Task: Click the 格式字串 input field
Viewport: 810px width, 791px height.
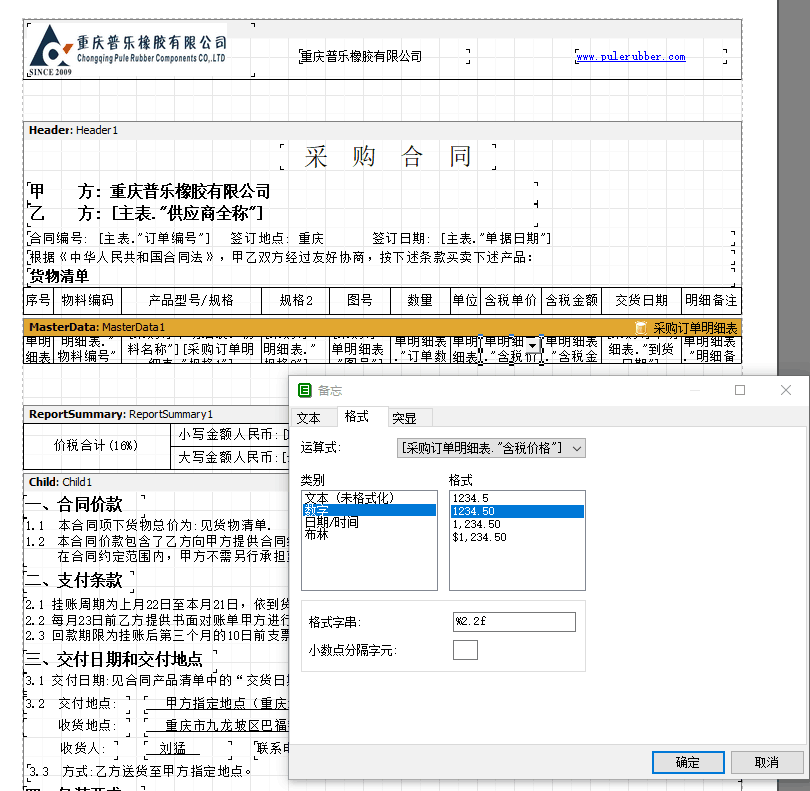Action: pyautogui.click(x=514, y=622)
